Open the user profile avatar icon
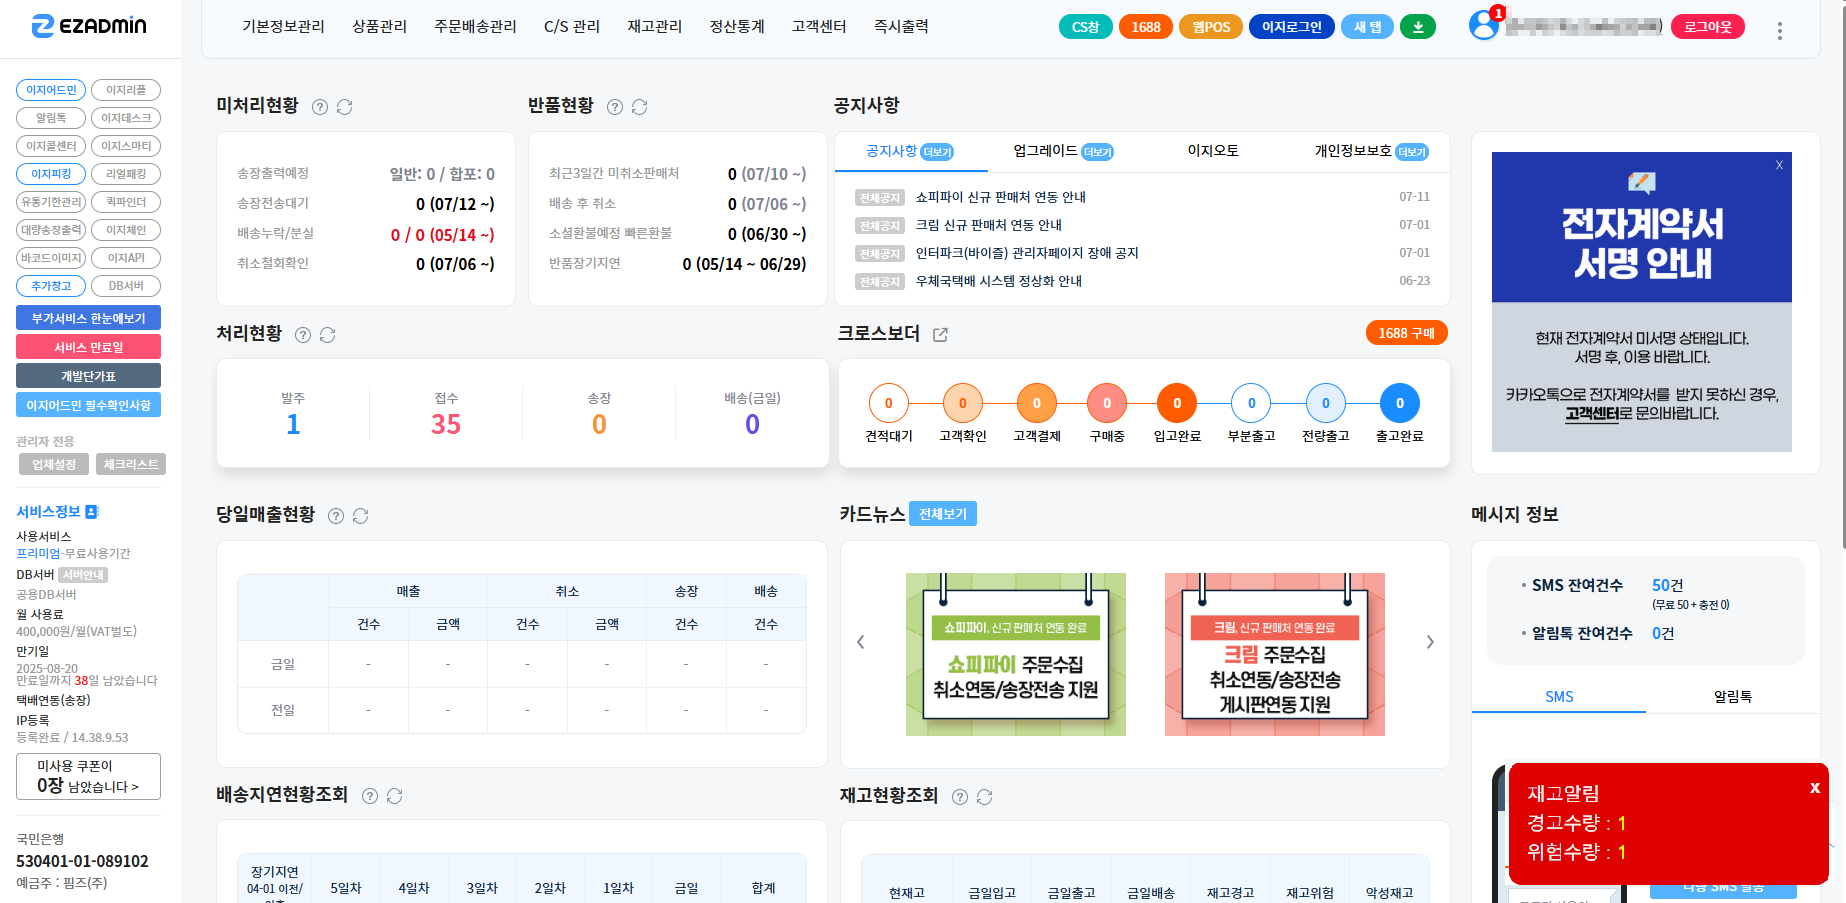Image resolution: width=1846 pixels, height=903 pixels. 1483,26
